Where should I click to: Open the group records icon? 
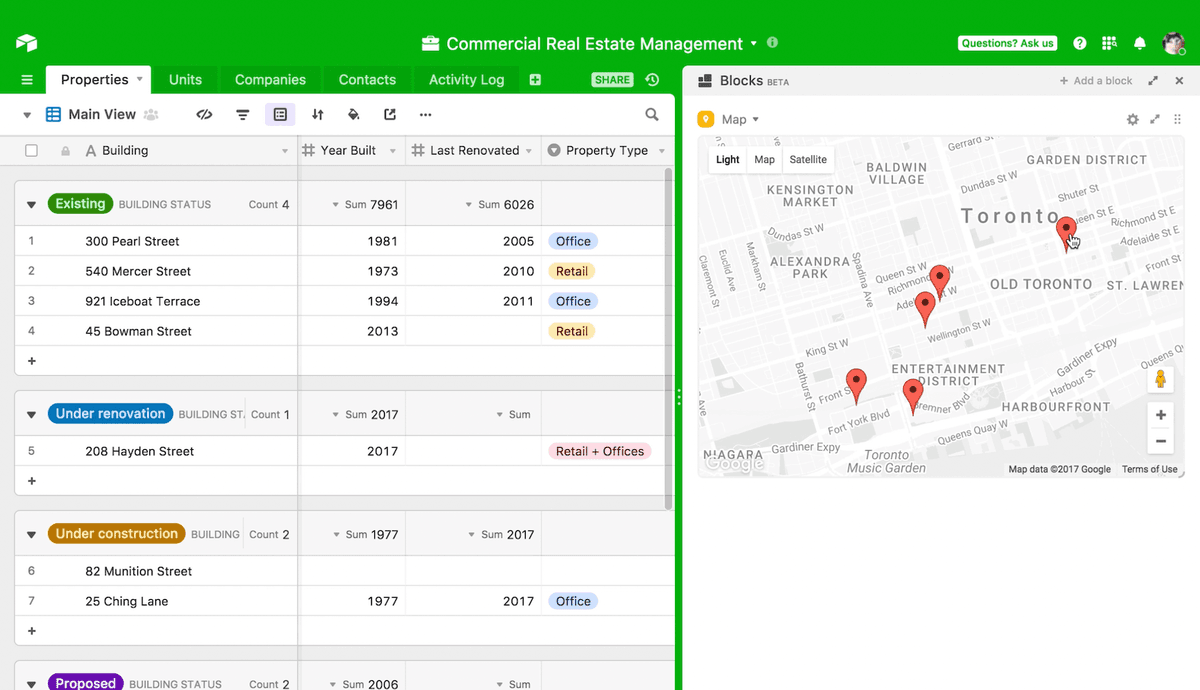click(x=280, y=115)
